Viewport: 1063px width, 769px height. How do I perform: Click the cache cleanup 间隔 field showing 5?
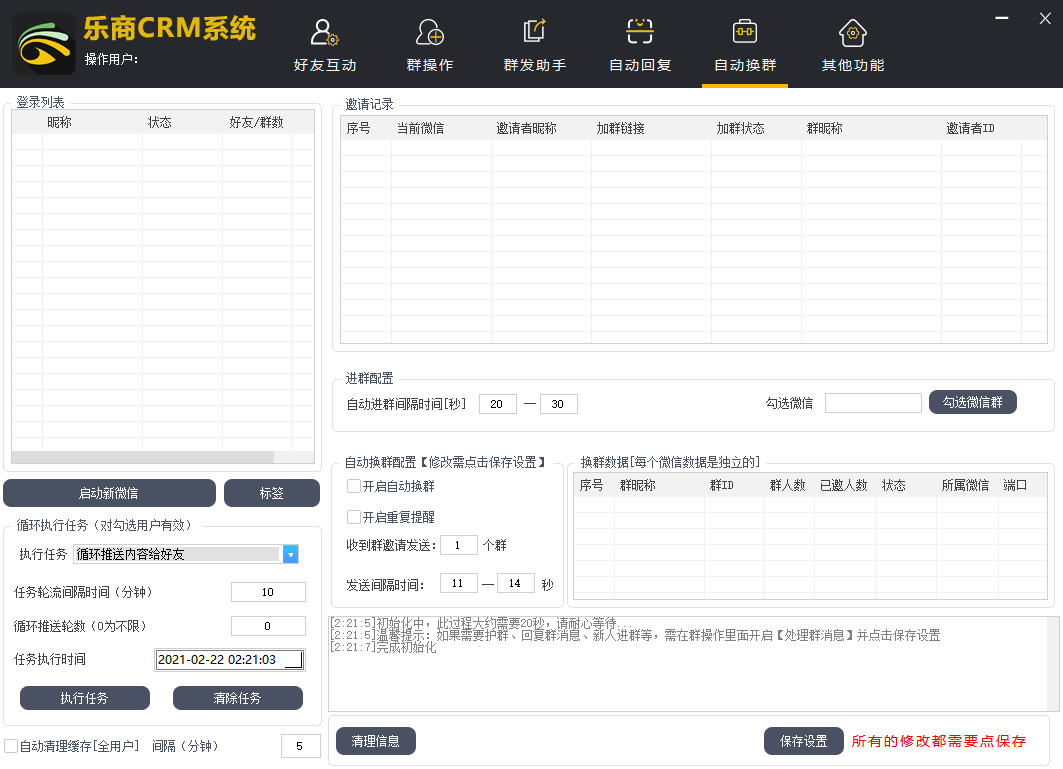300,746
